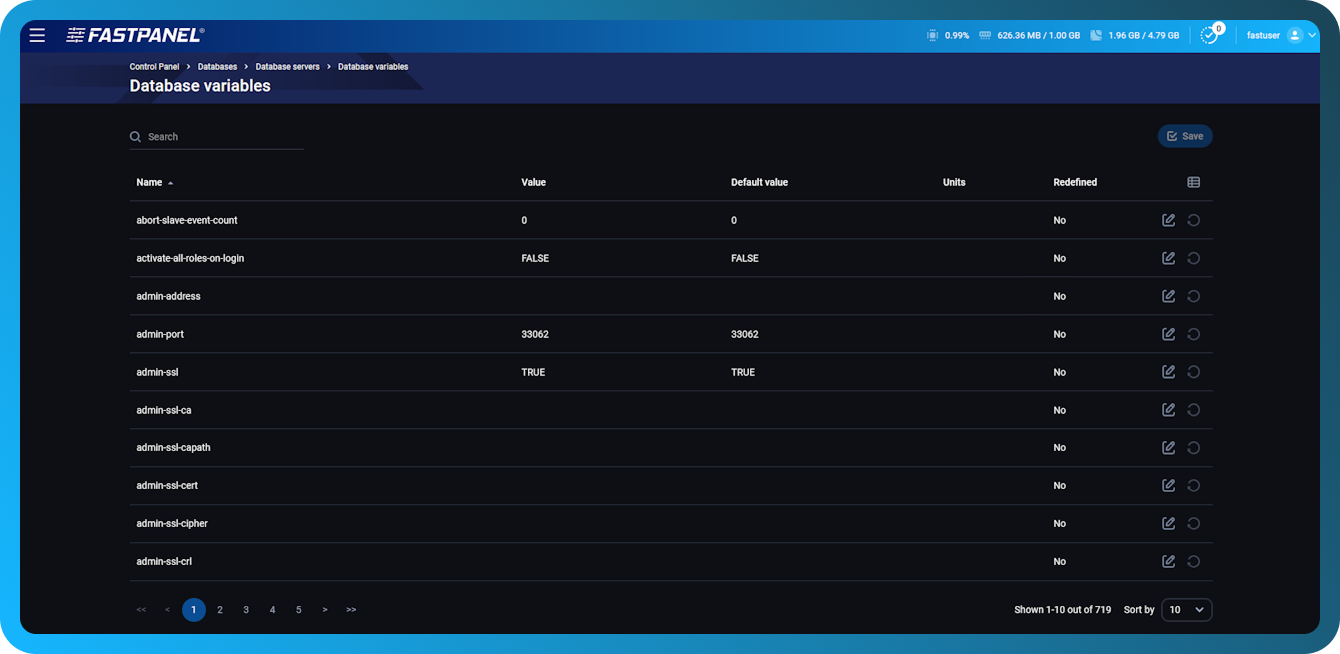Edit the admin-ssl-crl variable value
Image resolution: width=1340 pixels, height=654 pixels.
1168,561
